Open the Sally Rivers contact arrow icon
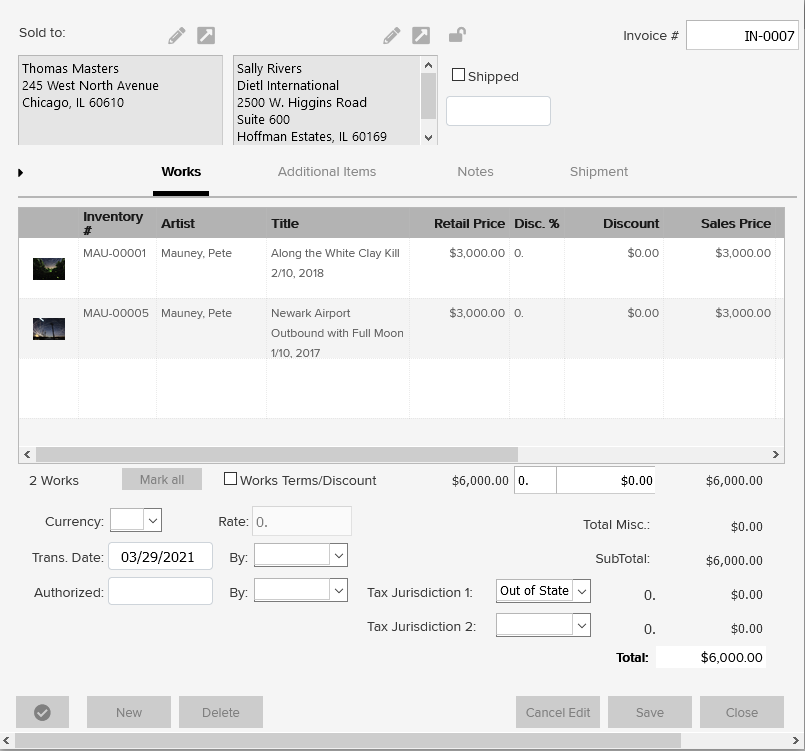 (x=421, y=36)
